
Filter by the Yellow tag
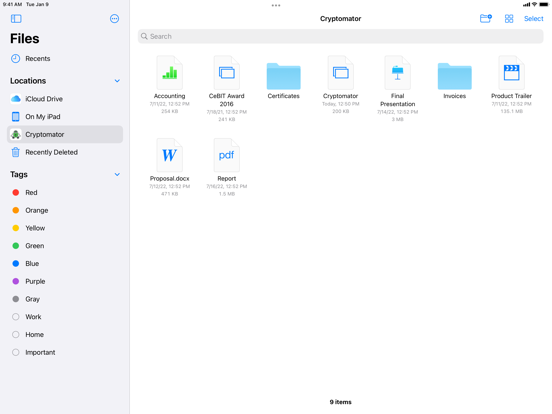65,228
